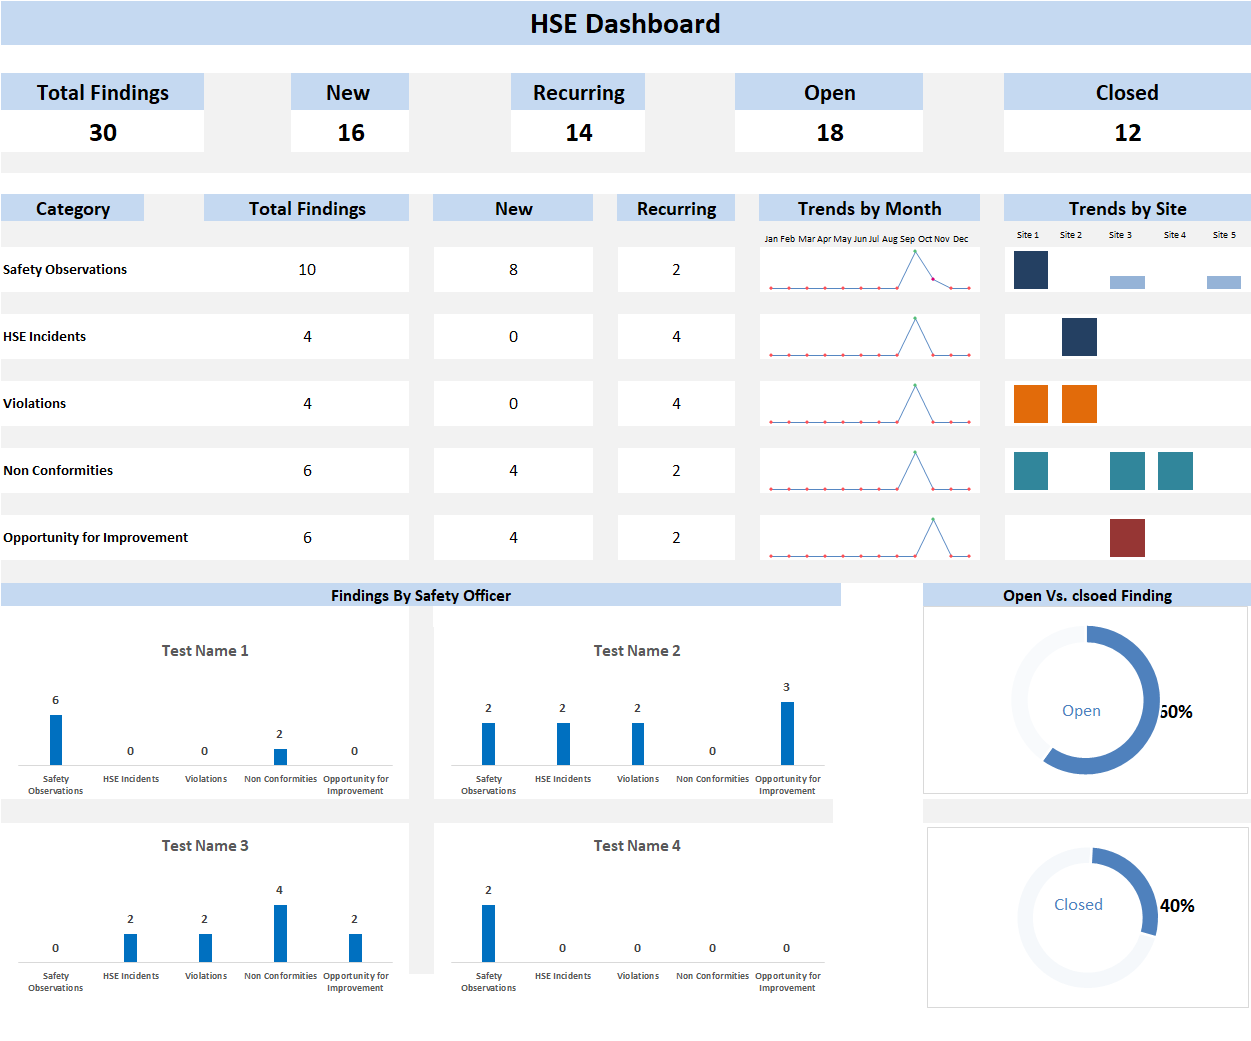Click the Site 4 label in Trends by Site
The image size is (1251, 1041).
(x=1175, y=235)
